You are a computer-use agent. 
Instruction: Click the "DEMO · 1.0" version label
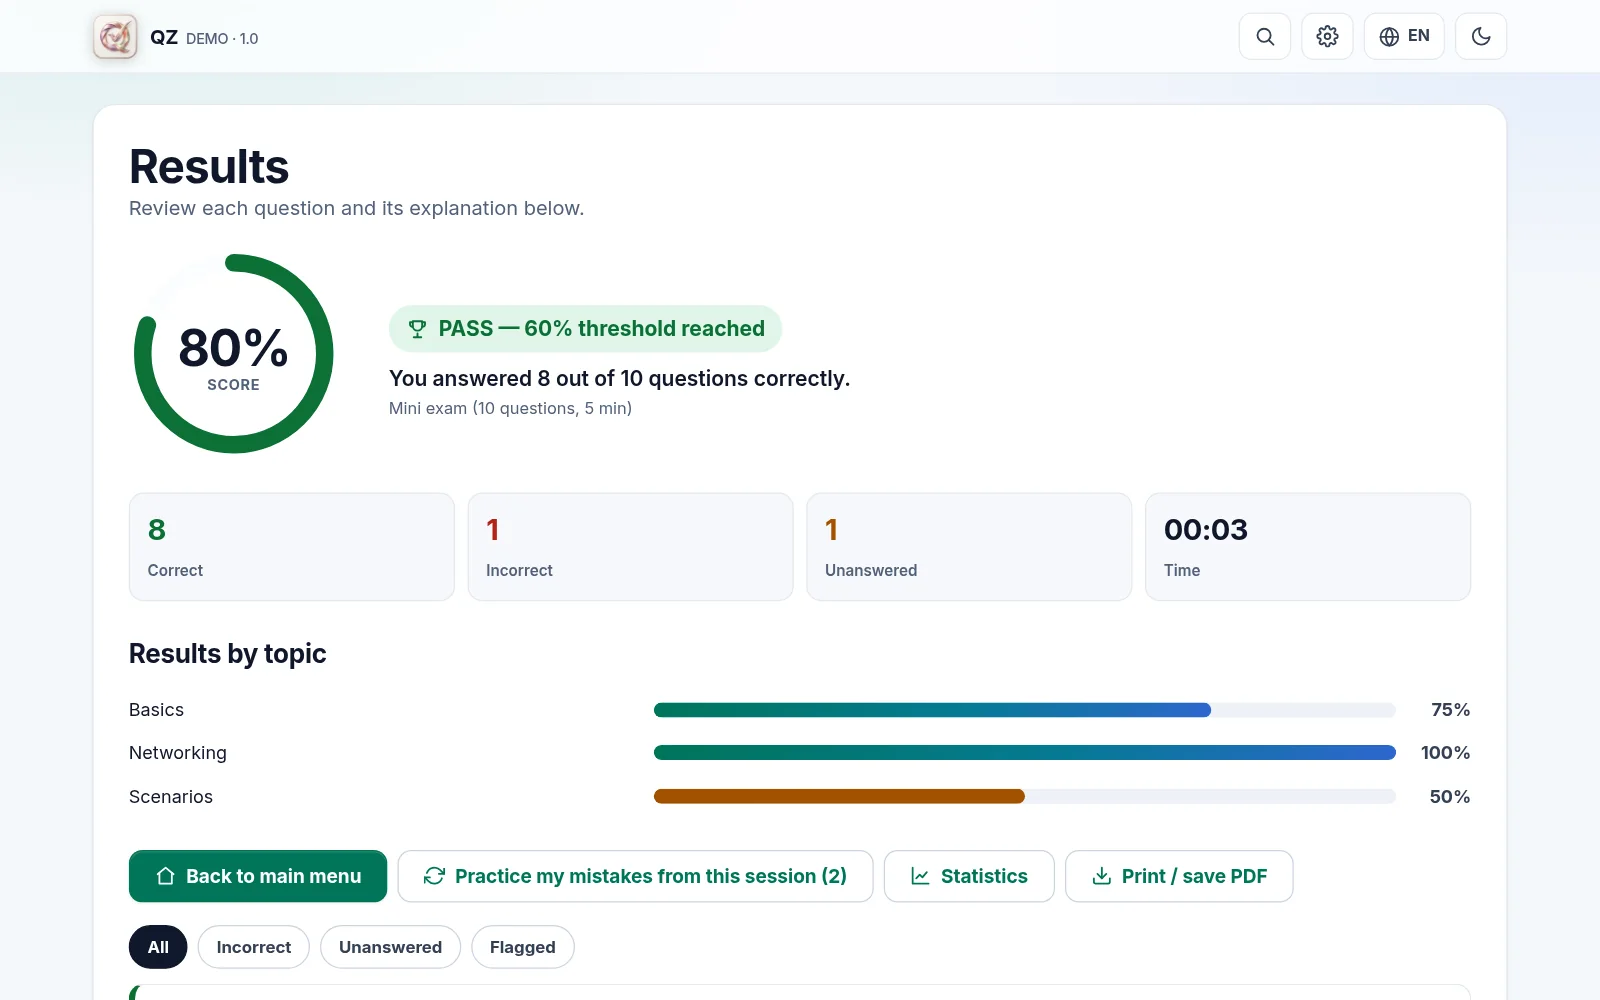[222, 39]
